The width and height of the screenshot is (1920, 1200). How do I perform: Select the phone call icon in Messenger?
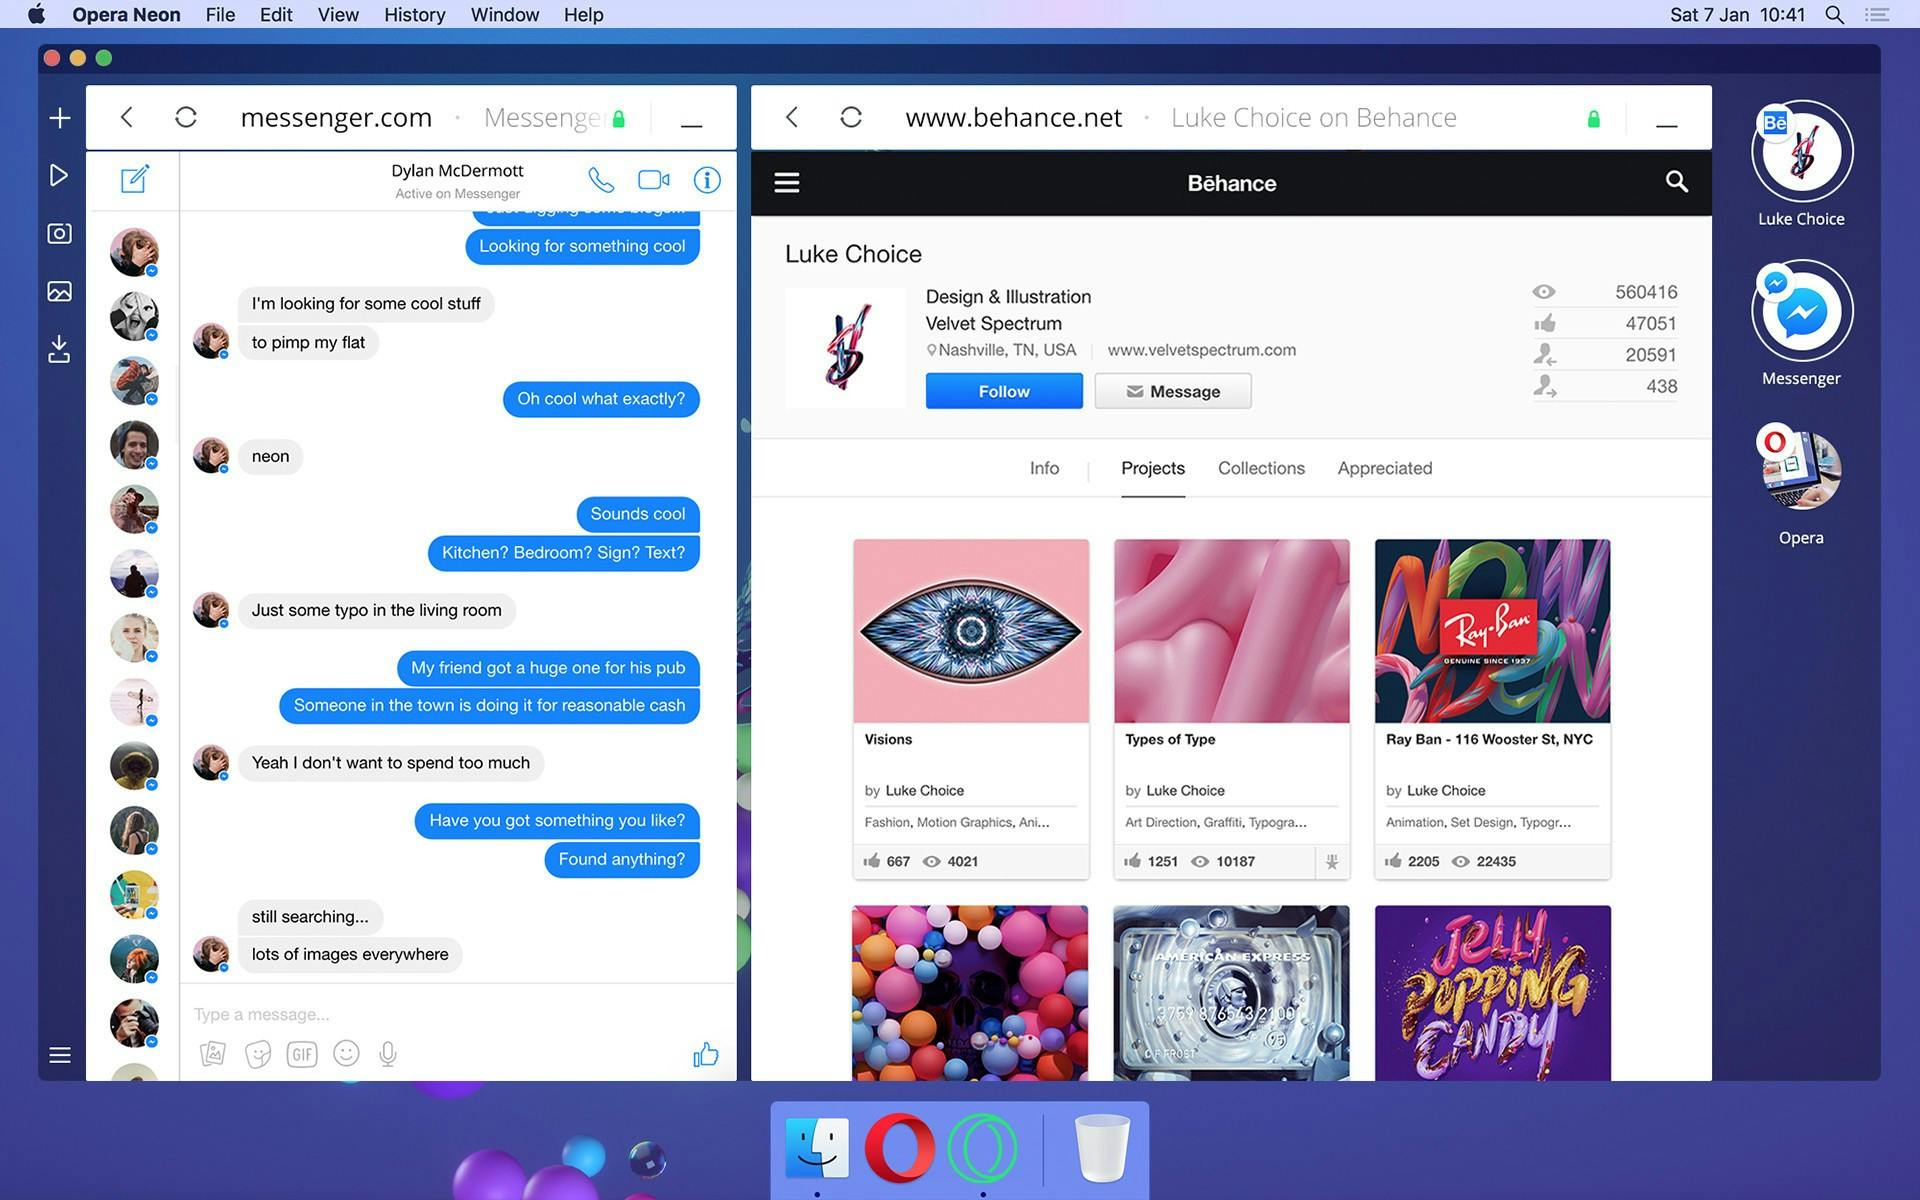coord(601,180)
